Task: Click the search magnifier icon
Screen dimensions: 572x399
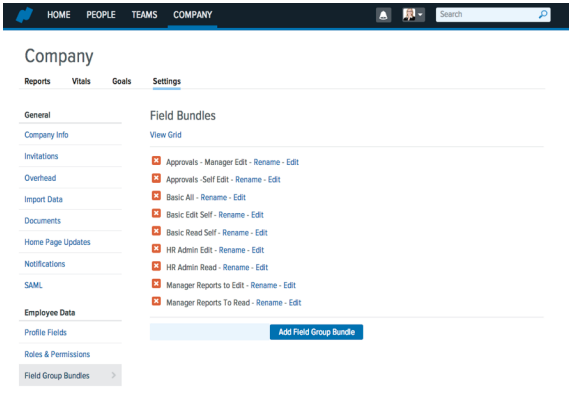Action: pos(543,15)
